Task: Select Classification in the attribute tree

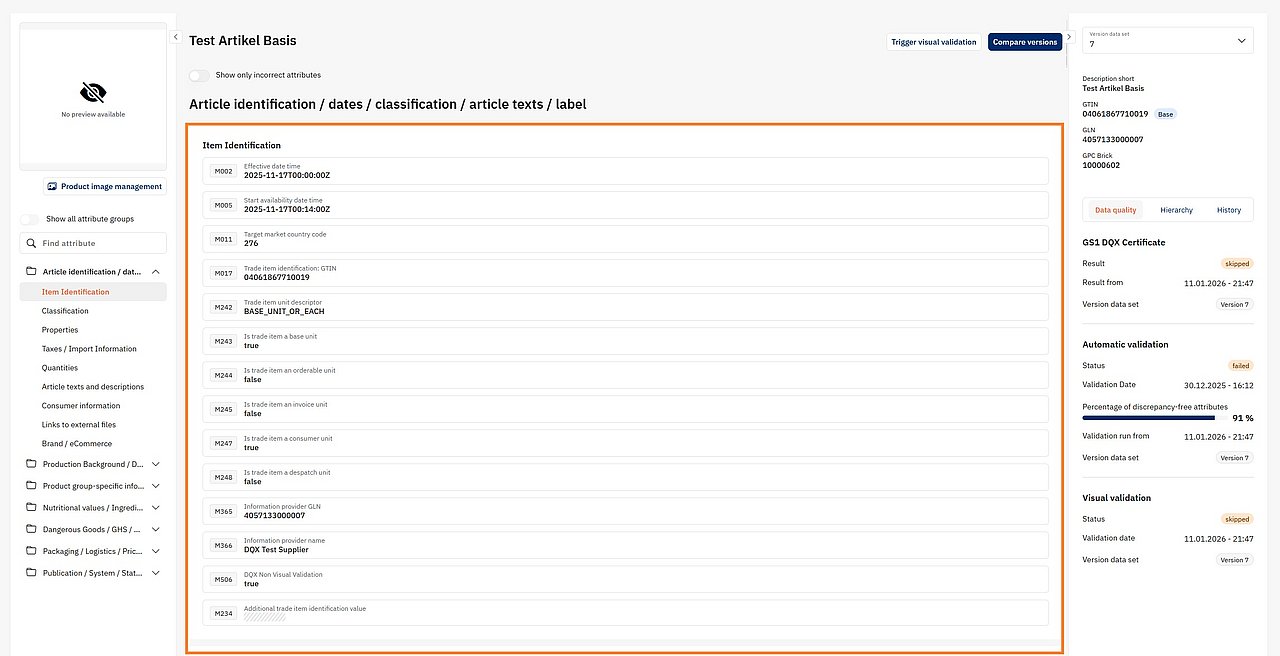Action: coord(65,311)
